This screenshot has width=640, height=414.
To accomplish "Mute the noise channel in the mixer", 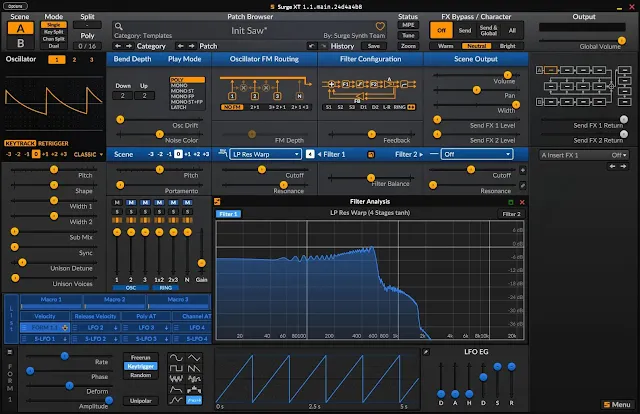I will click(x=187, y=203).
